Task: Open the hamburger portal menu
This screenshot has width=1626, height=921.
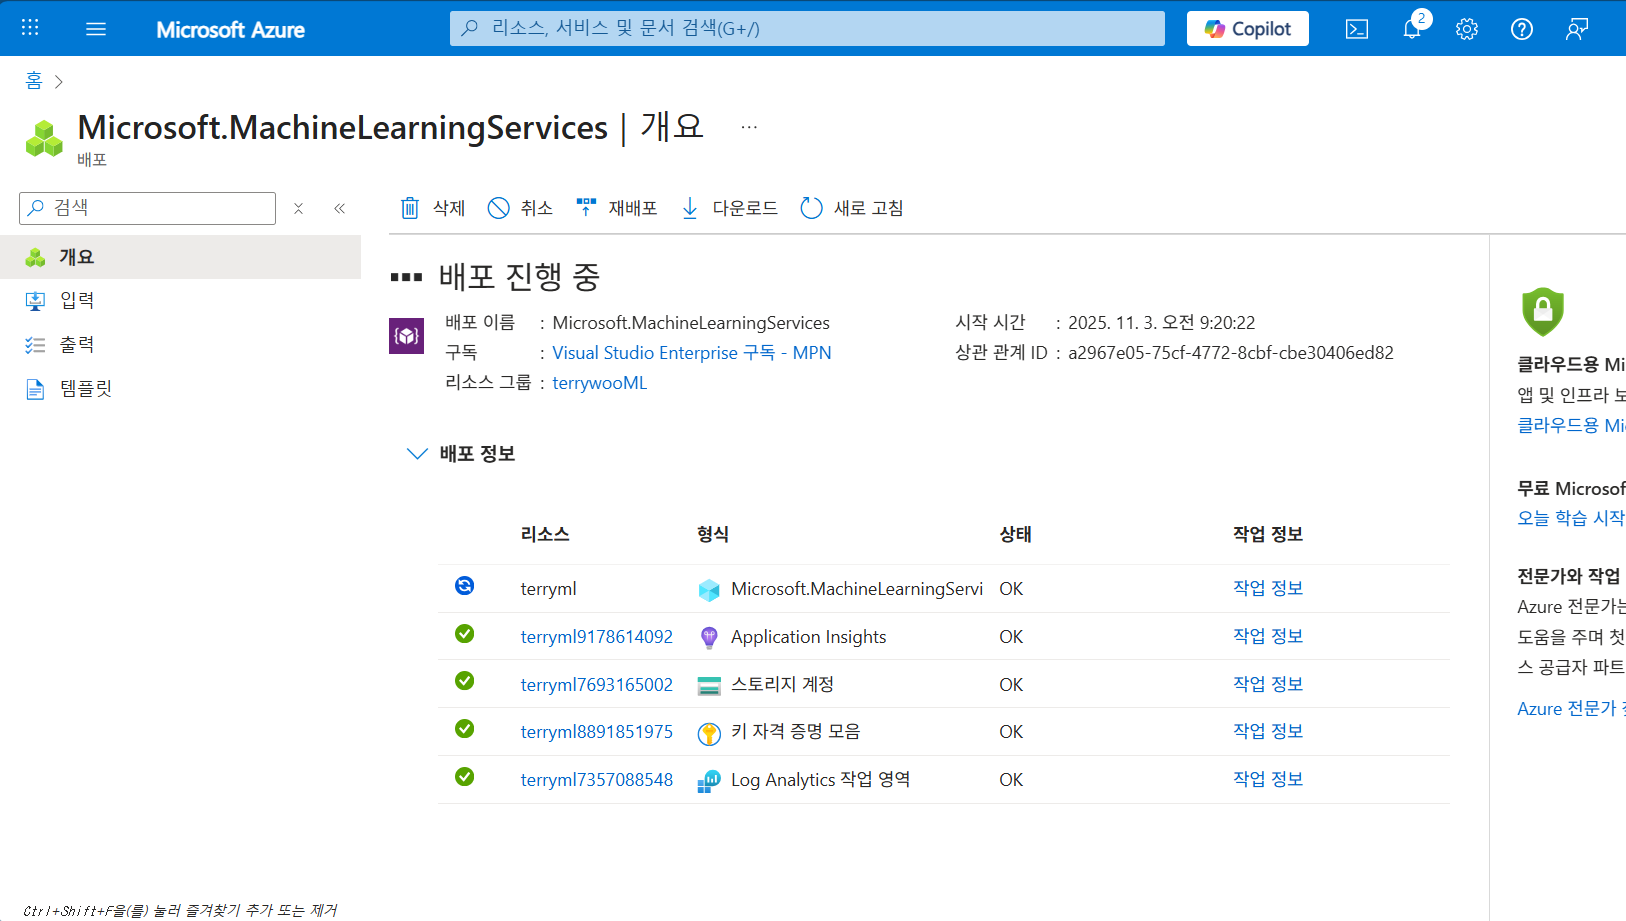Action: pyautogui.click(x=96, y=29)
